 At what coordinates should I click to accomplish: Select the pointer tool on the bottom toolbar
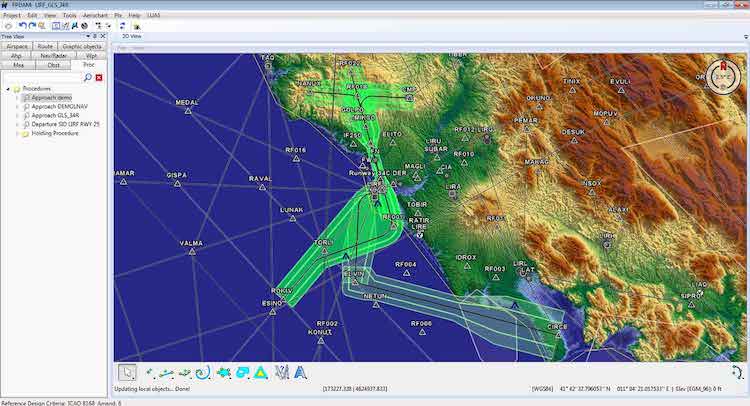[127, 373]
